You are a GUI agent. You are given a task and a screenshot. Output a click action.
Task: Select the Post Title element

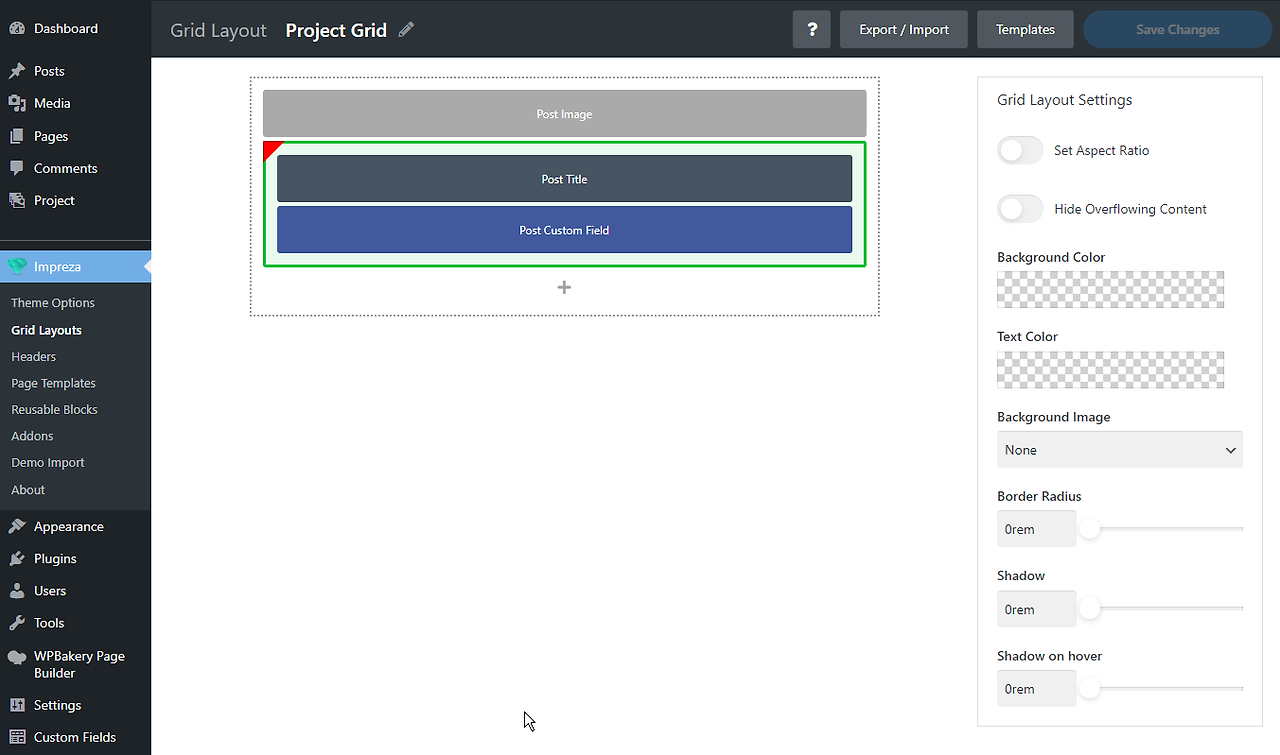tap(564, 179)
